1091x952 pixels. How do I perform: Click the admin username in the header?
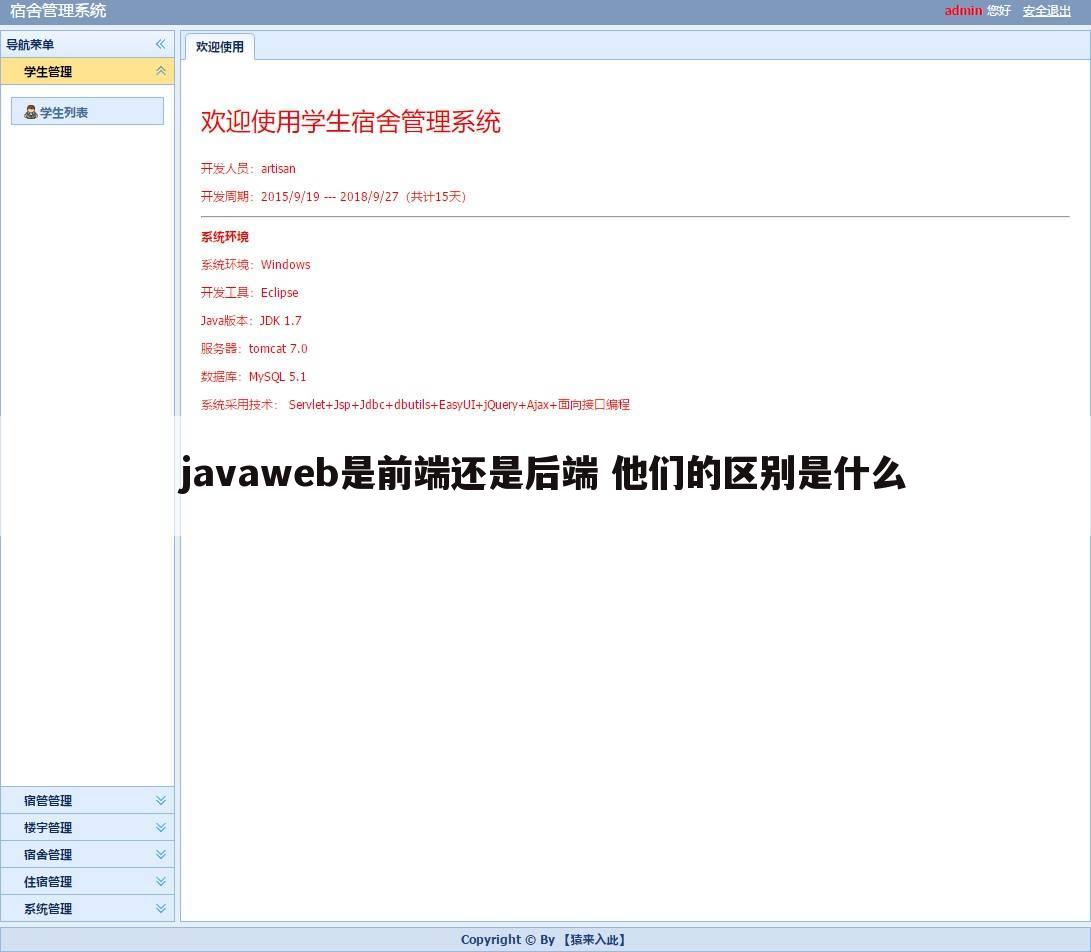tap(963, 10)
